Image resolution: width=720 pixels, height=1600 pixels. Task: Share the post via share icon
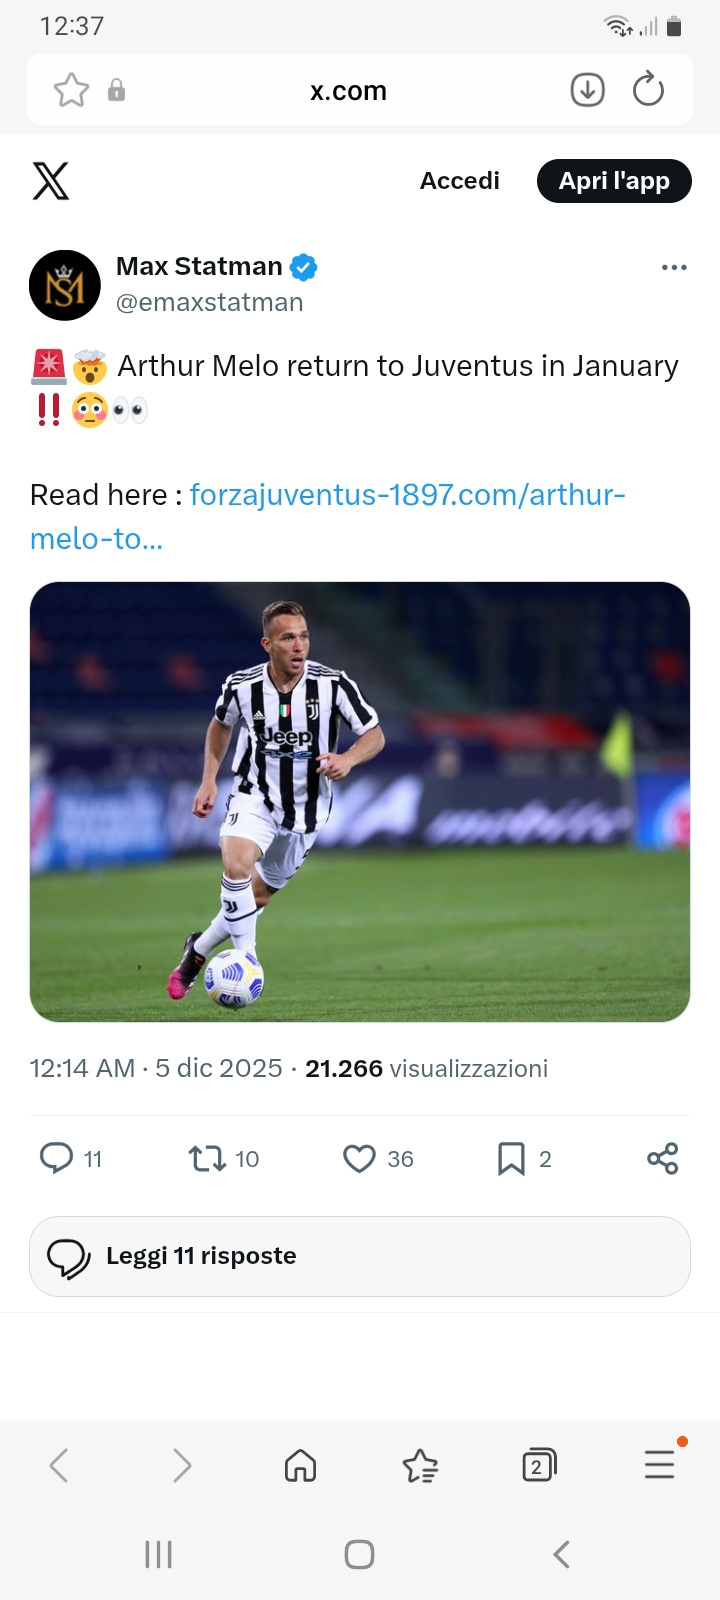662,1158
